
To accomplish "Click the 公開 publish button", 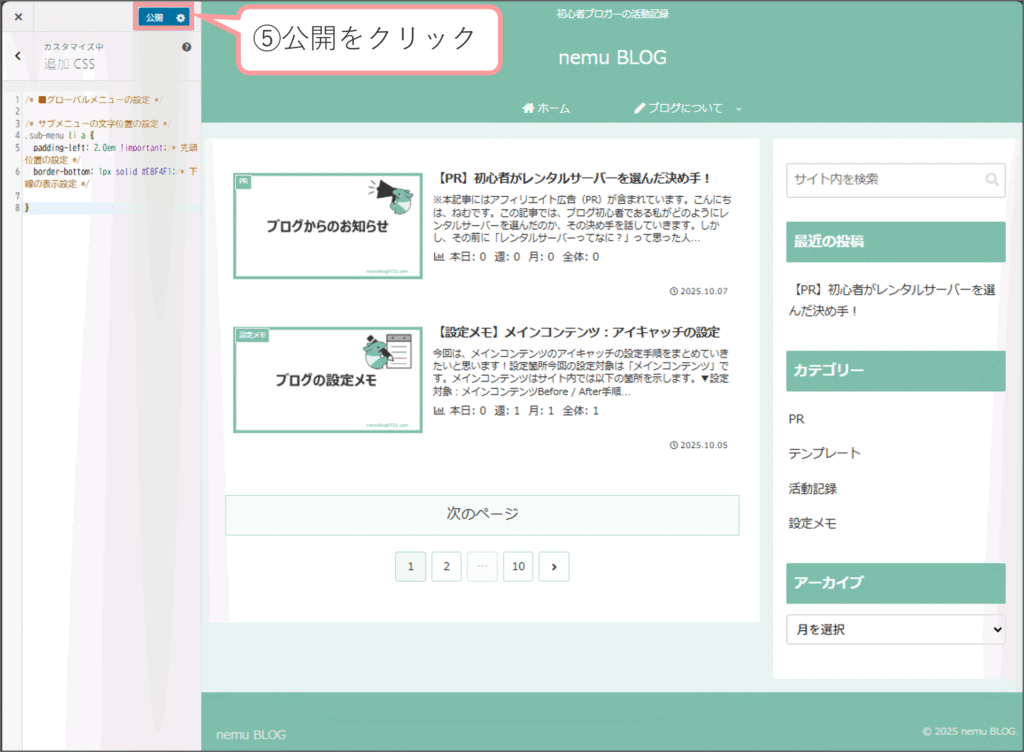I will [154, 18].
